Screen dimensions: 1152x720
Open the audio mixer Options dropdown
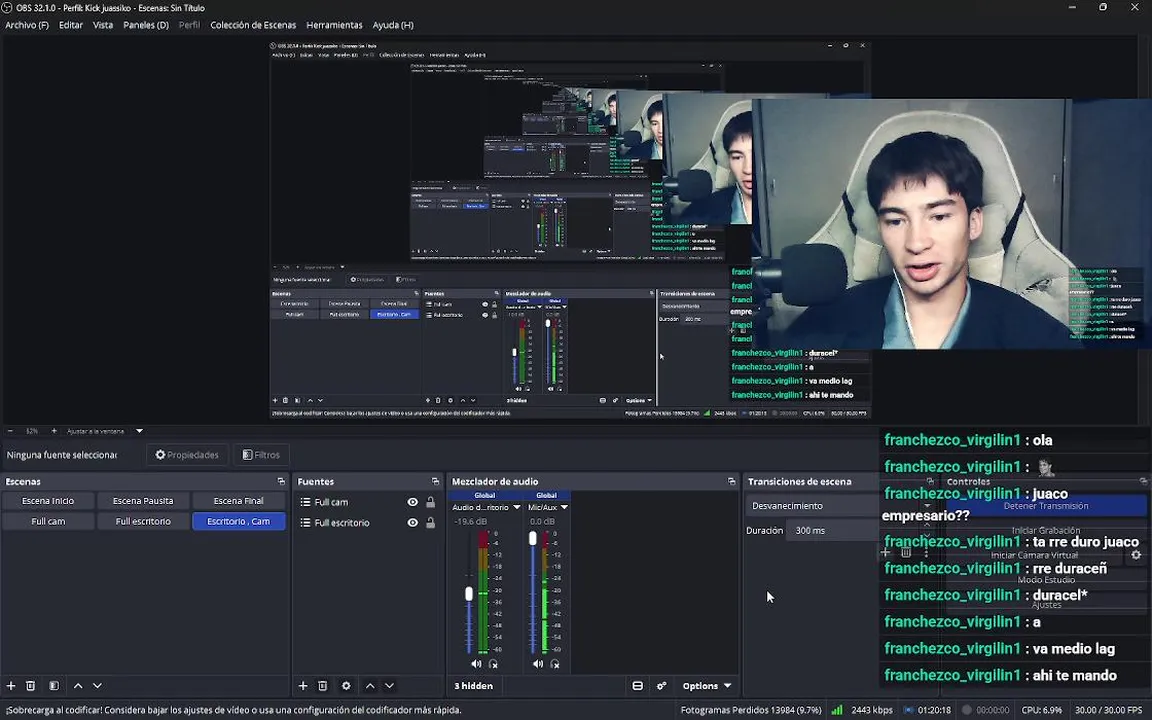pos(707,685)
